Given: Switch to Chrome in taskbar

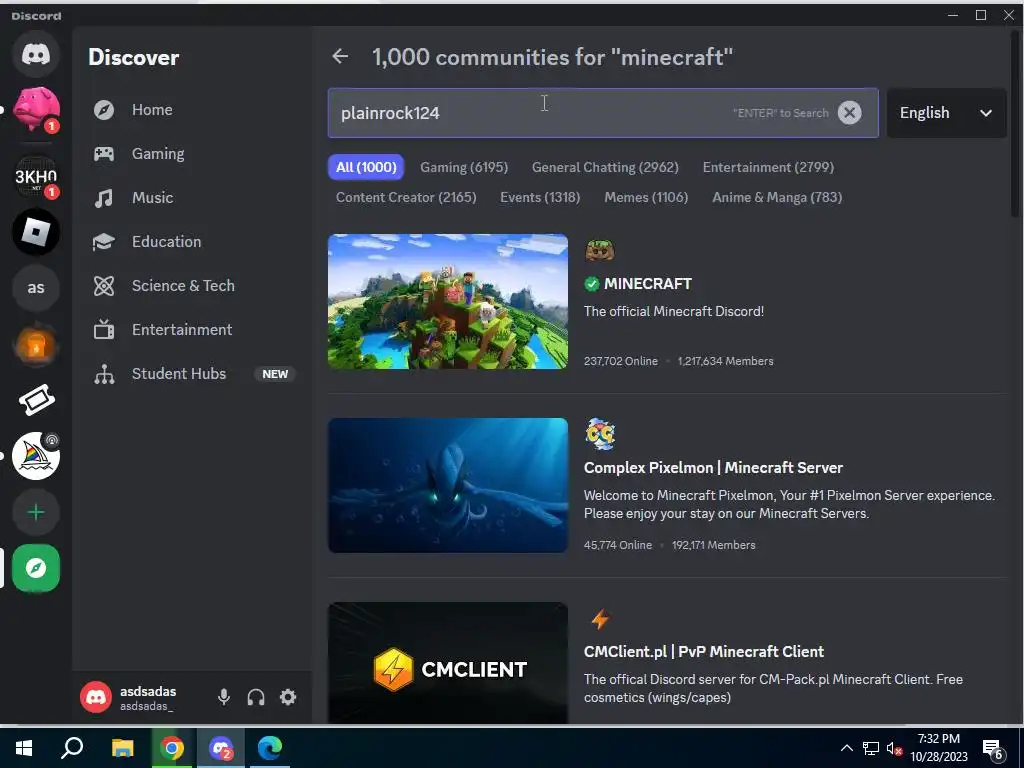Looking at the screenshot, I should [x=171, y=748].
